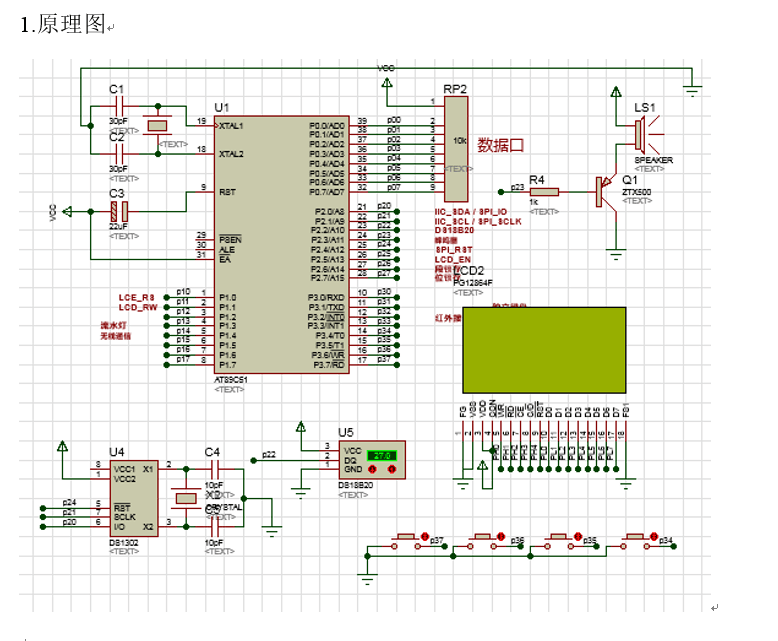This screenshot has height=641, width=778.
Task: Click right red adjust button on DS18B20
Action: click(x=391, y=469)
